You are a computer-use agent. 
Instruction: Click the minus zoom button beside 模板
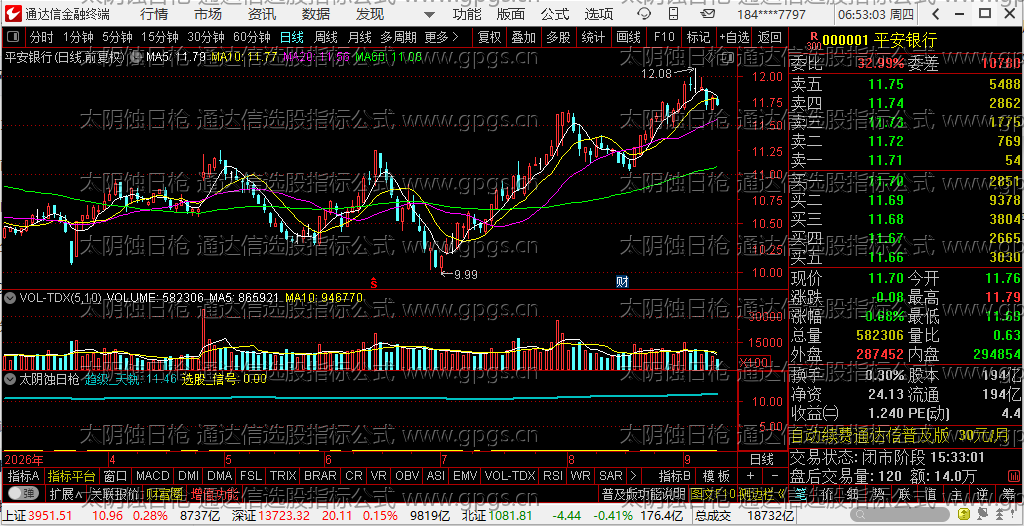[775, 476]
